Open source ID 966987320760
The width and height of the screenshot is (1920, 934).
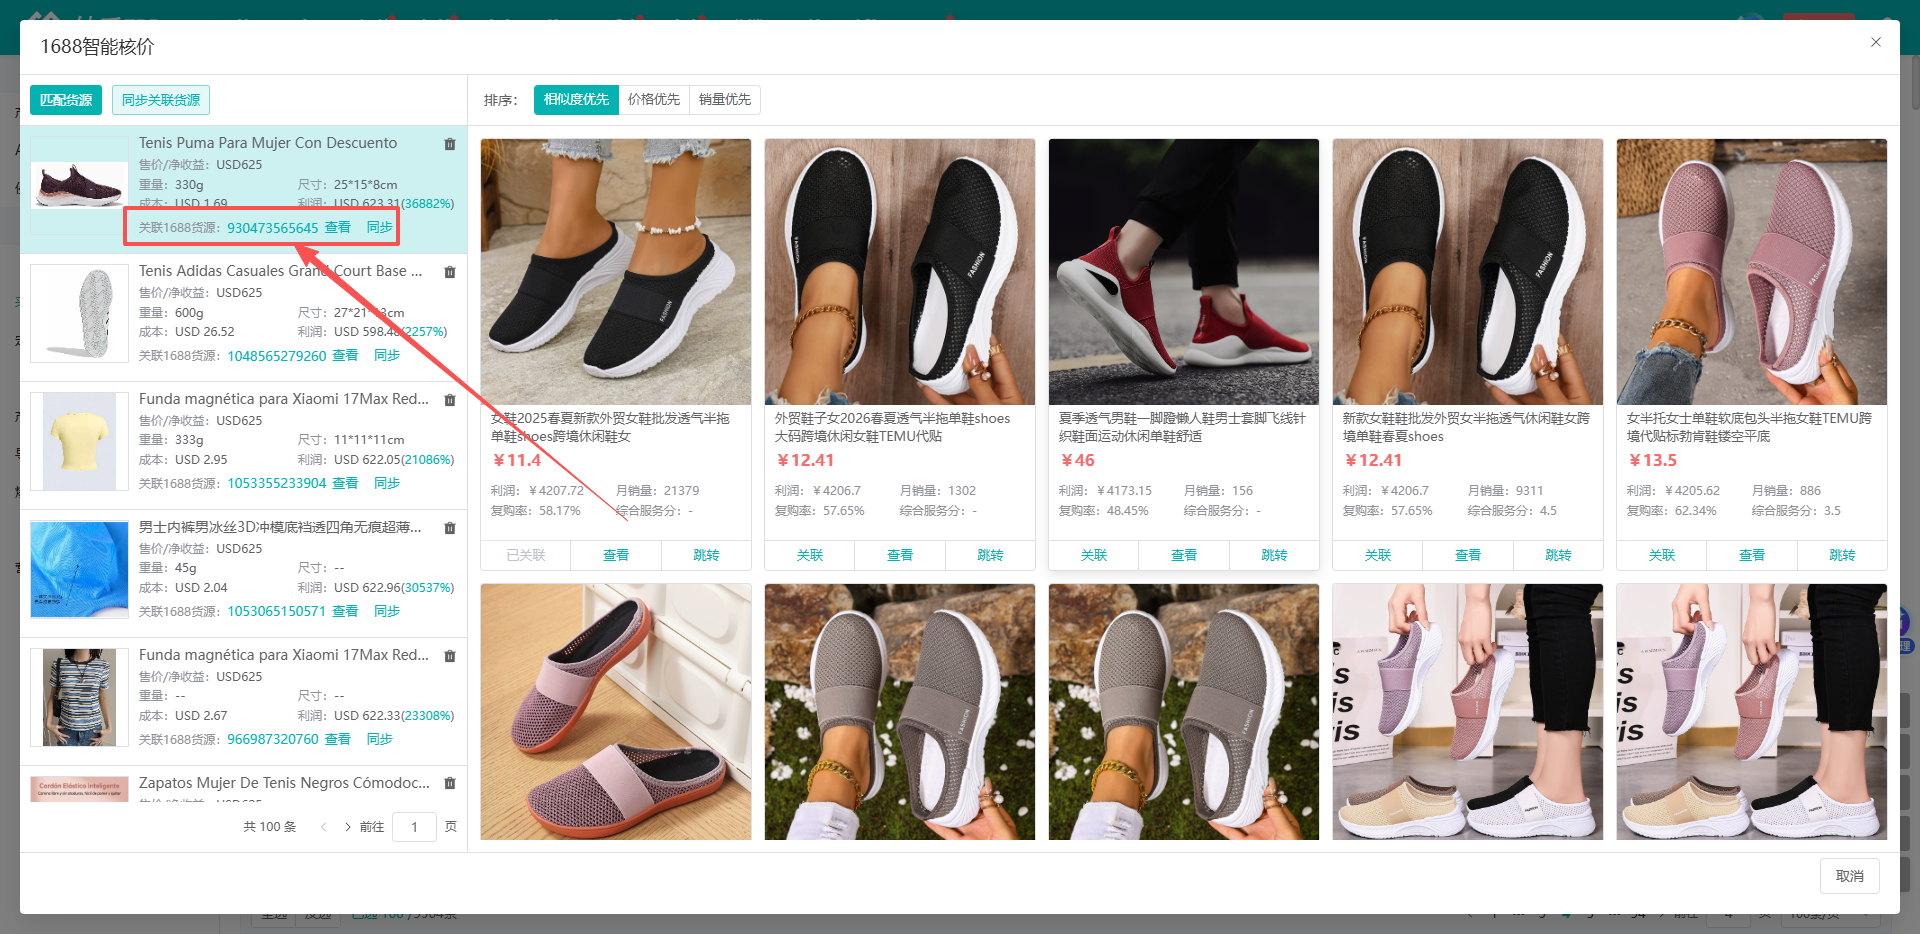[x=273, y=740]
